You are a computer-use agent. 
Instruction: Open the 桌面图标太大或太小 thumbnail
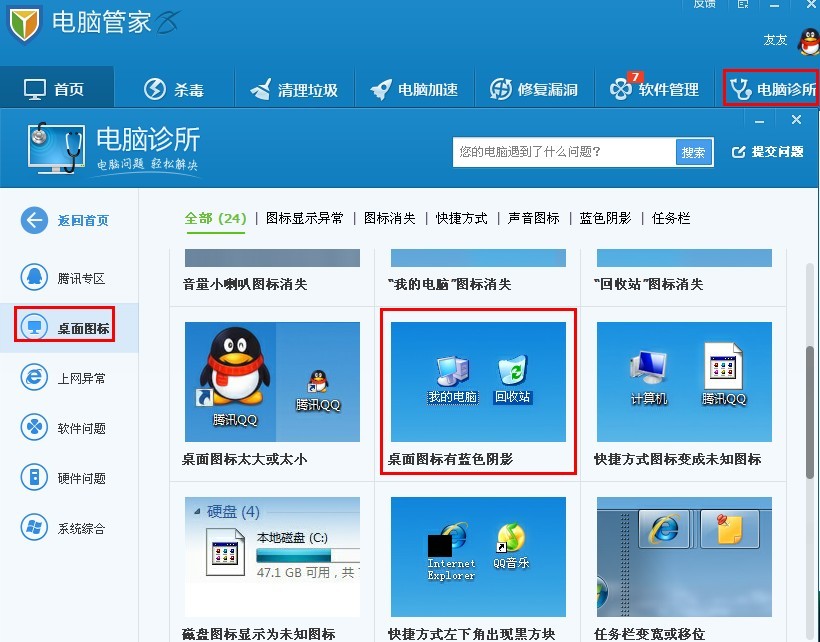[272, 382]
